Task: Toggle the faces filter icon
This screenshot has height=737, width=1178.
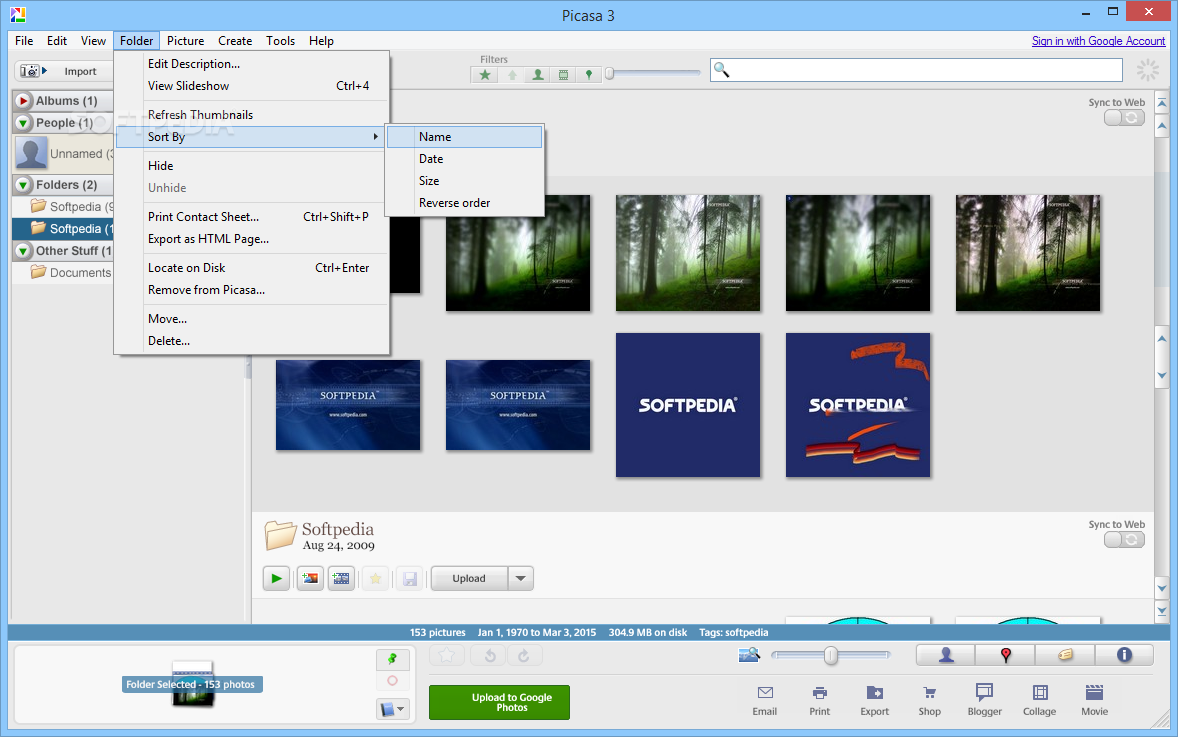Action: pyautogui.click(x=538, y=74)
